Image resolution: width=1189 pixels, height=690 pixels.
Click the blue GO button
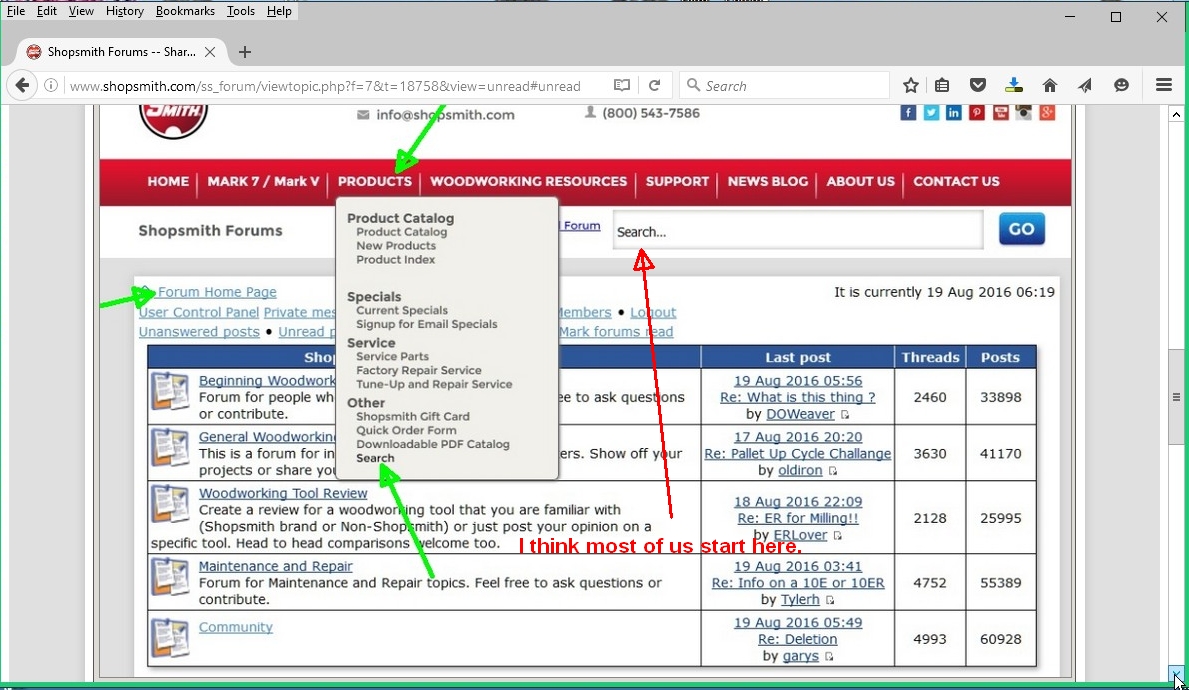[1021, 229]
